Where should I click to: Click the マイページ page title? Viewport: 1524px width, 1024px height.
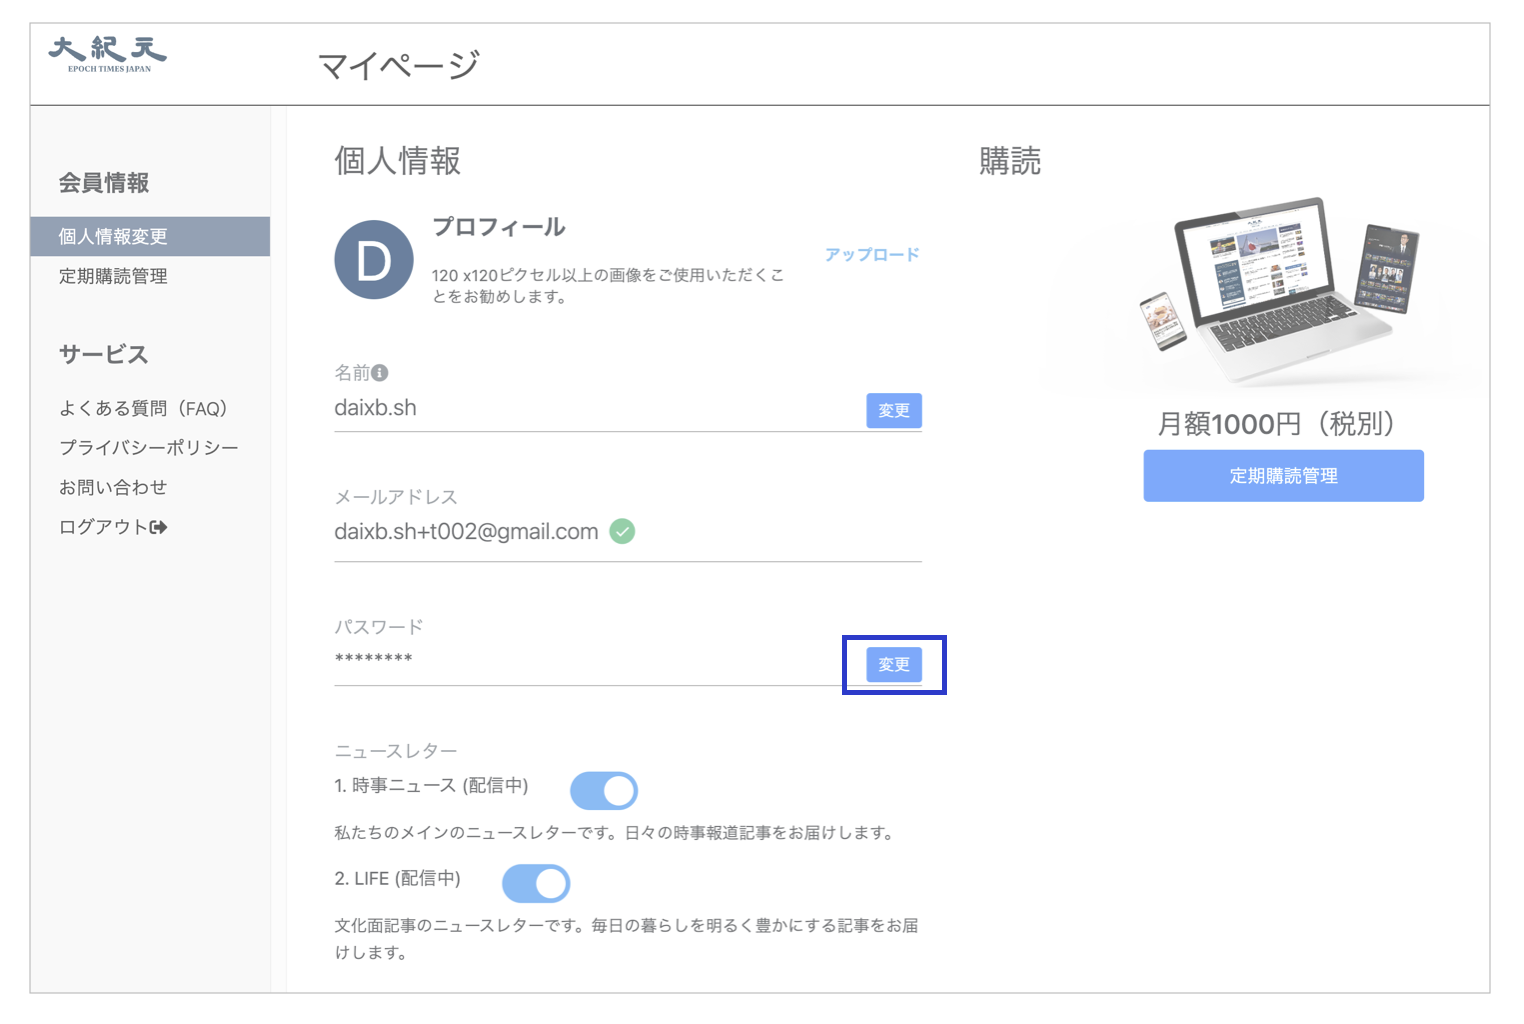tap(399, 66)
